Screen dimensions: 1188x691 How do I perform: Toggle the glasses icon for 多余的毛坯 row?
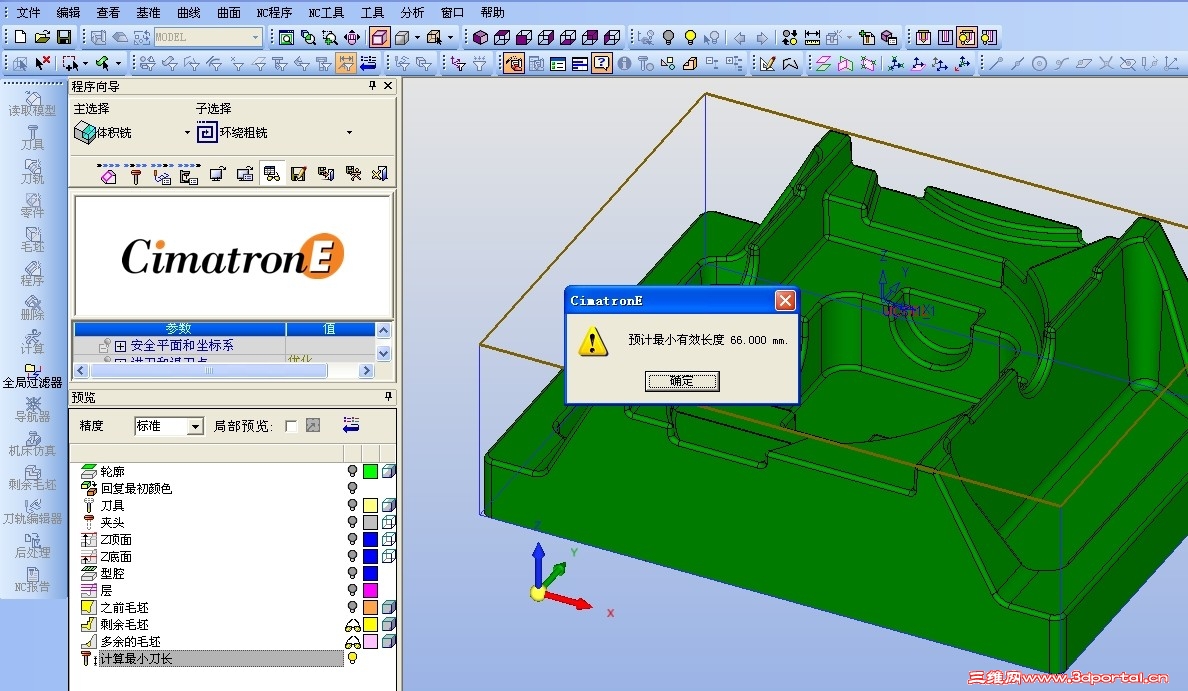coord(352,642)
